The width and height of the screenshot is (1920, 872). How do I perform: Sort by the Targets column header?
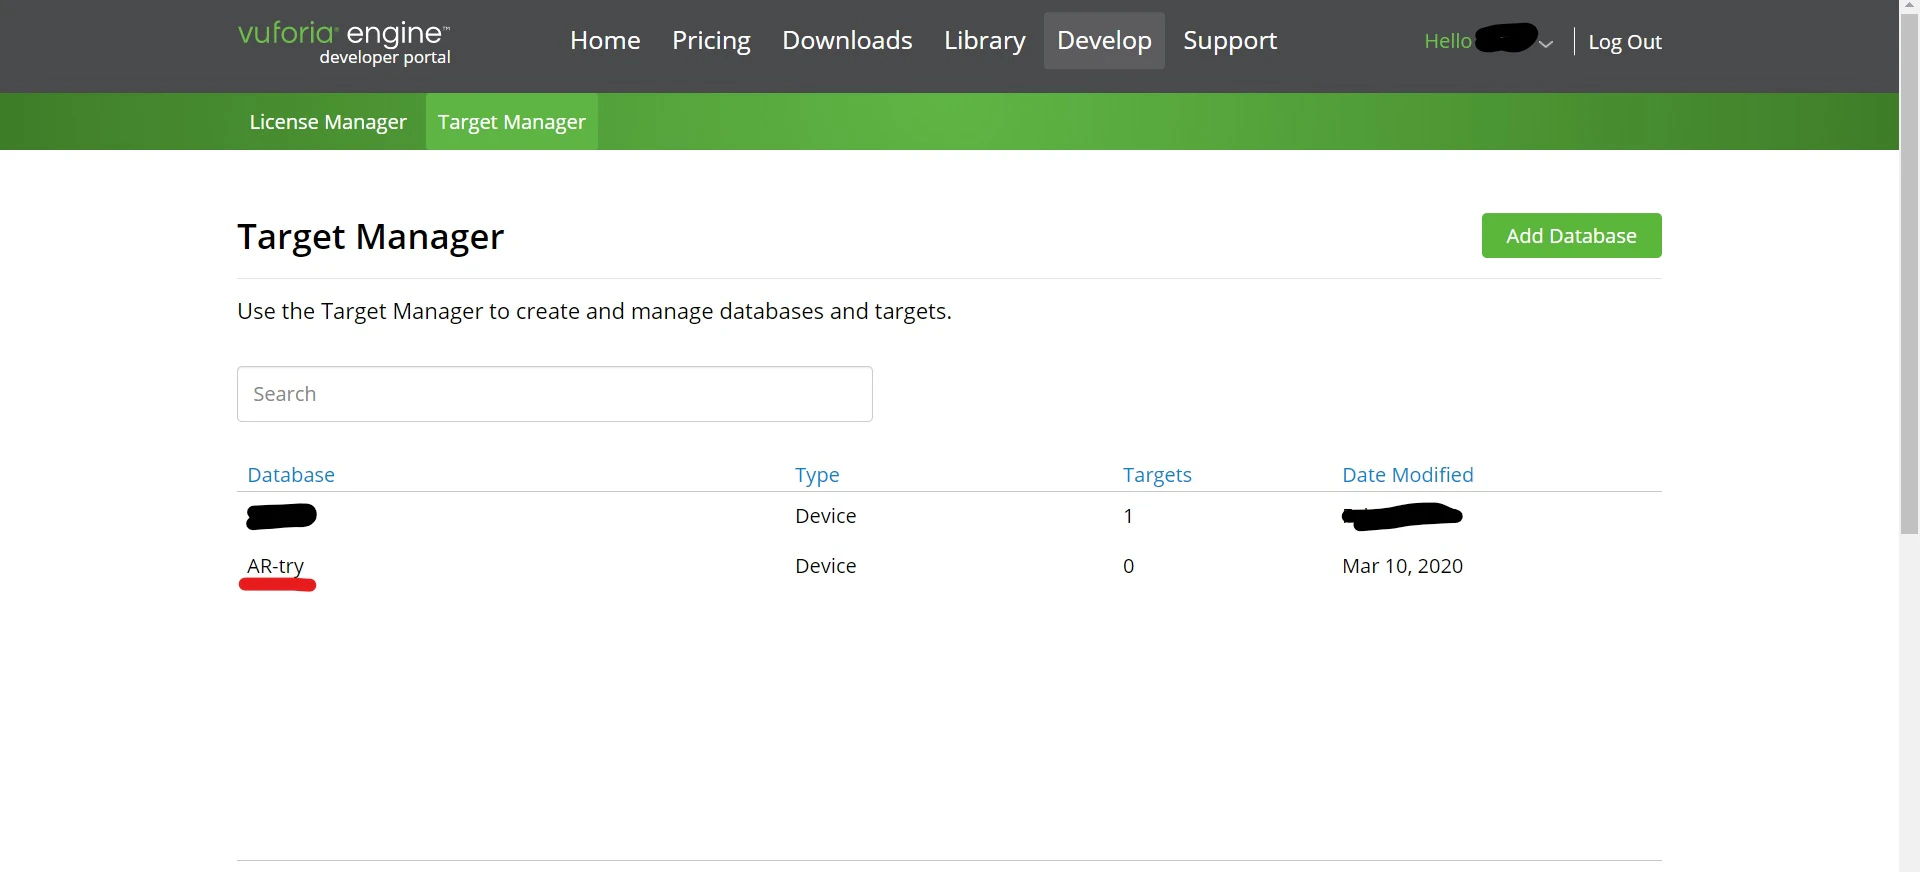(1157, 475)
